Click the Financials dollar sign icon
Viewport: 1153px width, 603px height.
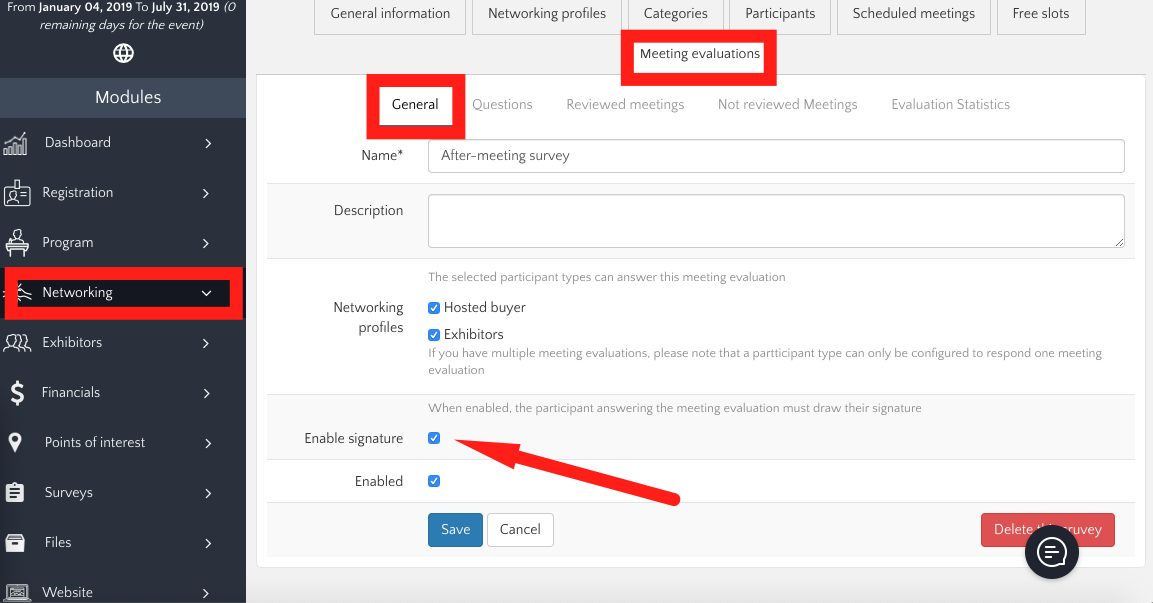point(17,393)
